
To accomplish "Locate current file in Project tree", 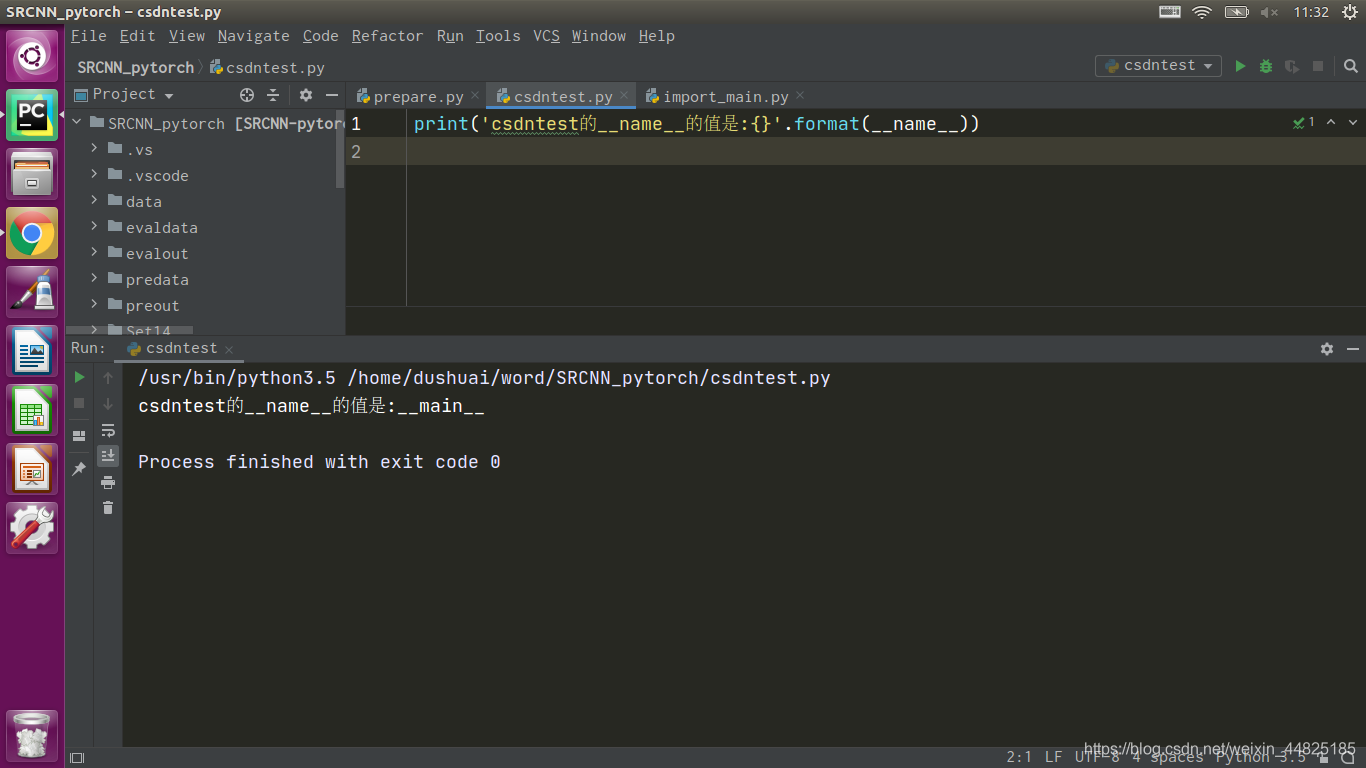I will coord(247,95).
